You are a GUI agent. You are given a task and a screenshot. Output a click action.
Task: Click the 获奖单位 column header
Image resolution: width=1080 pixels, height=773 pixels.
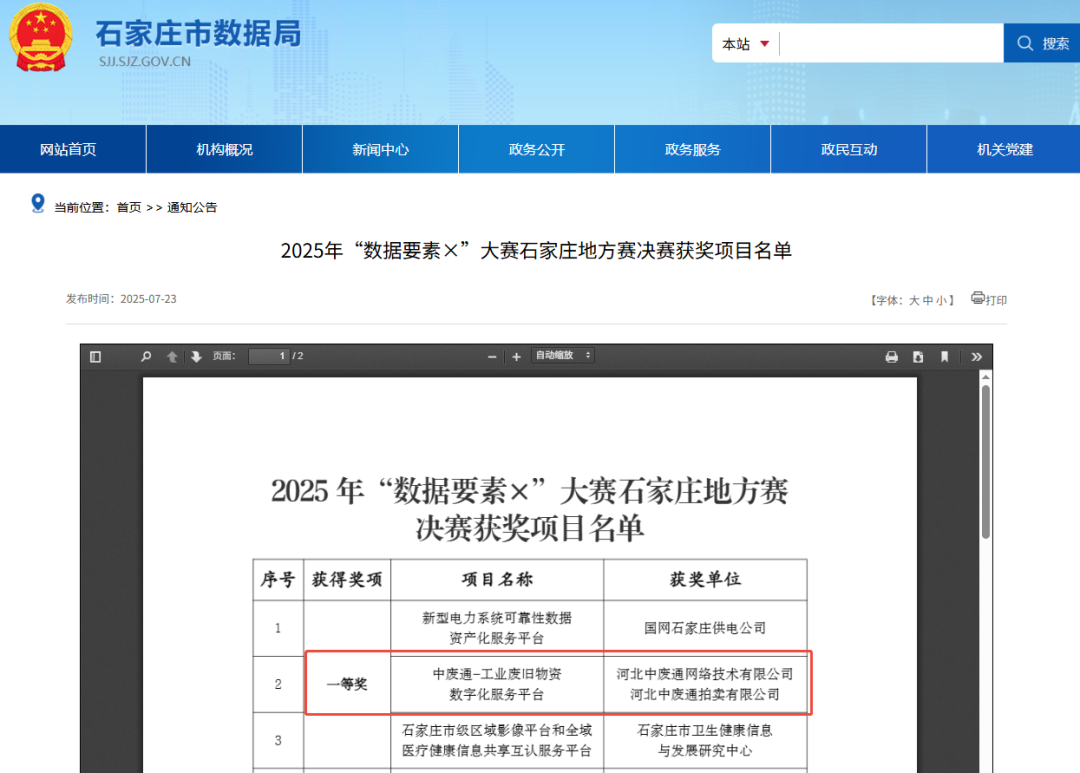[705, 579]
